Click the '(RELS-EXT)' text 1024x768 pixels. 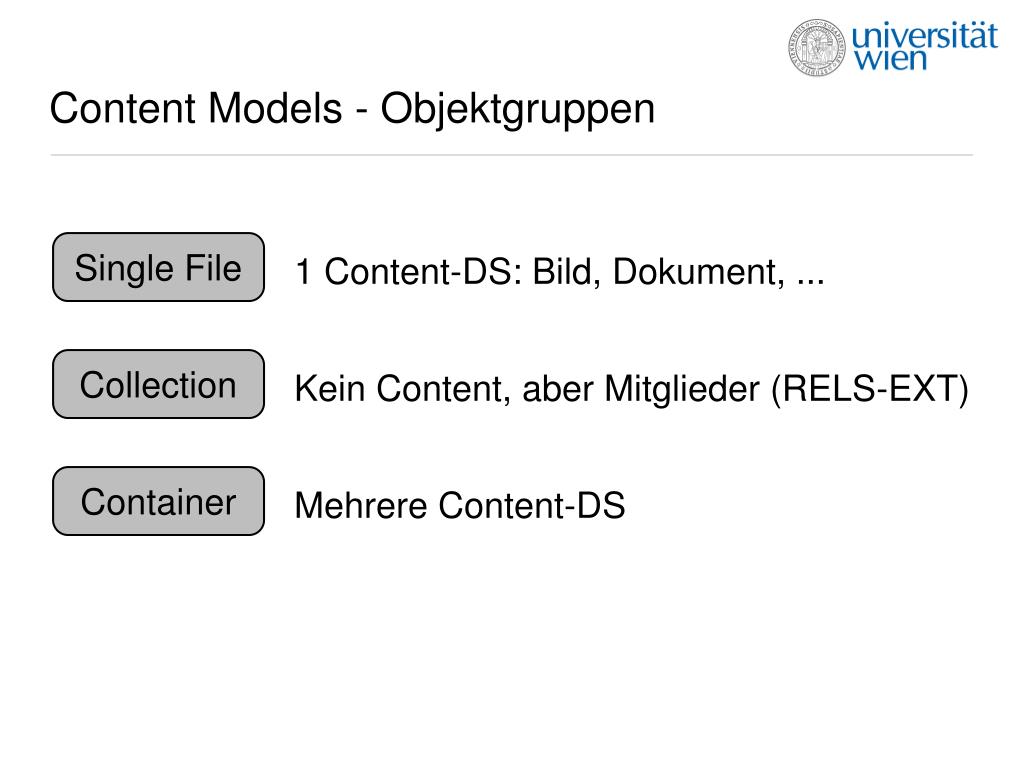pos(870,389)
